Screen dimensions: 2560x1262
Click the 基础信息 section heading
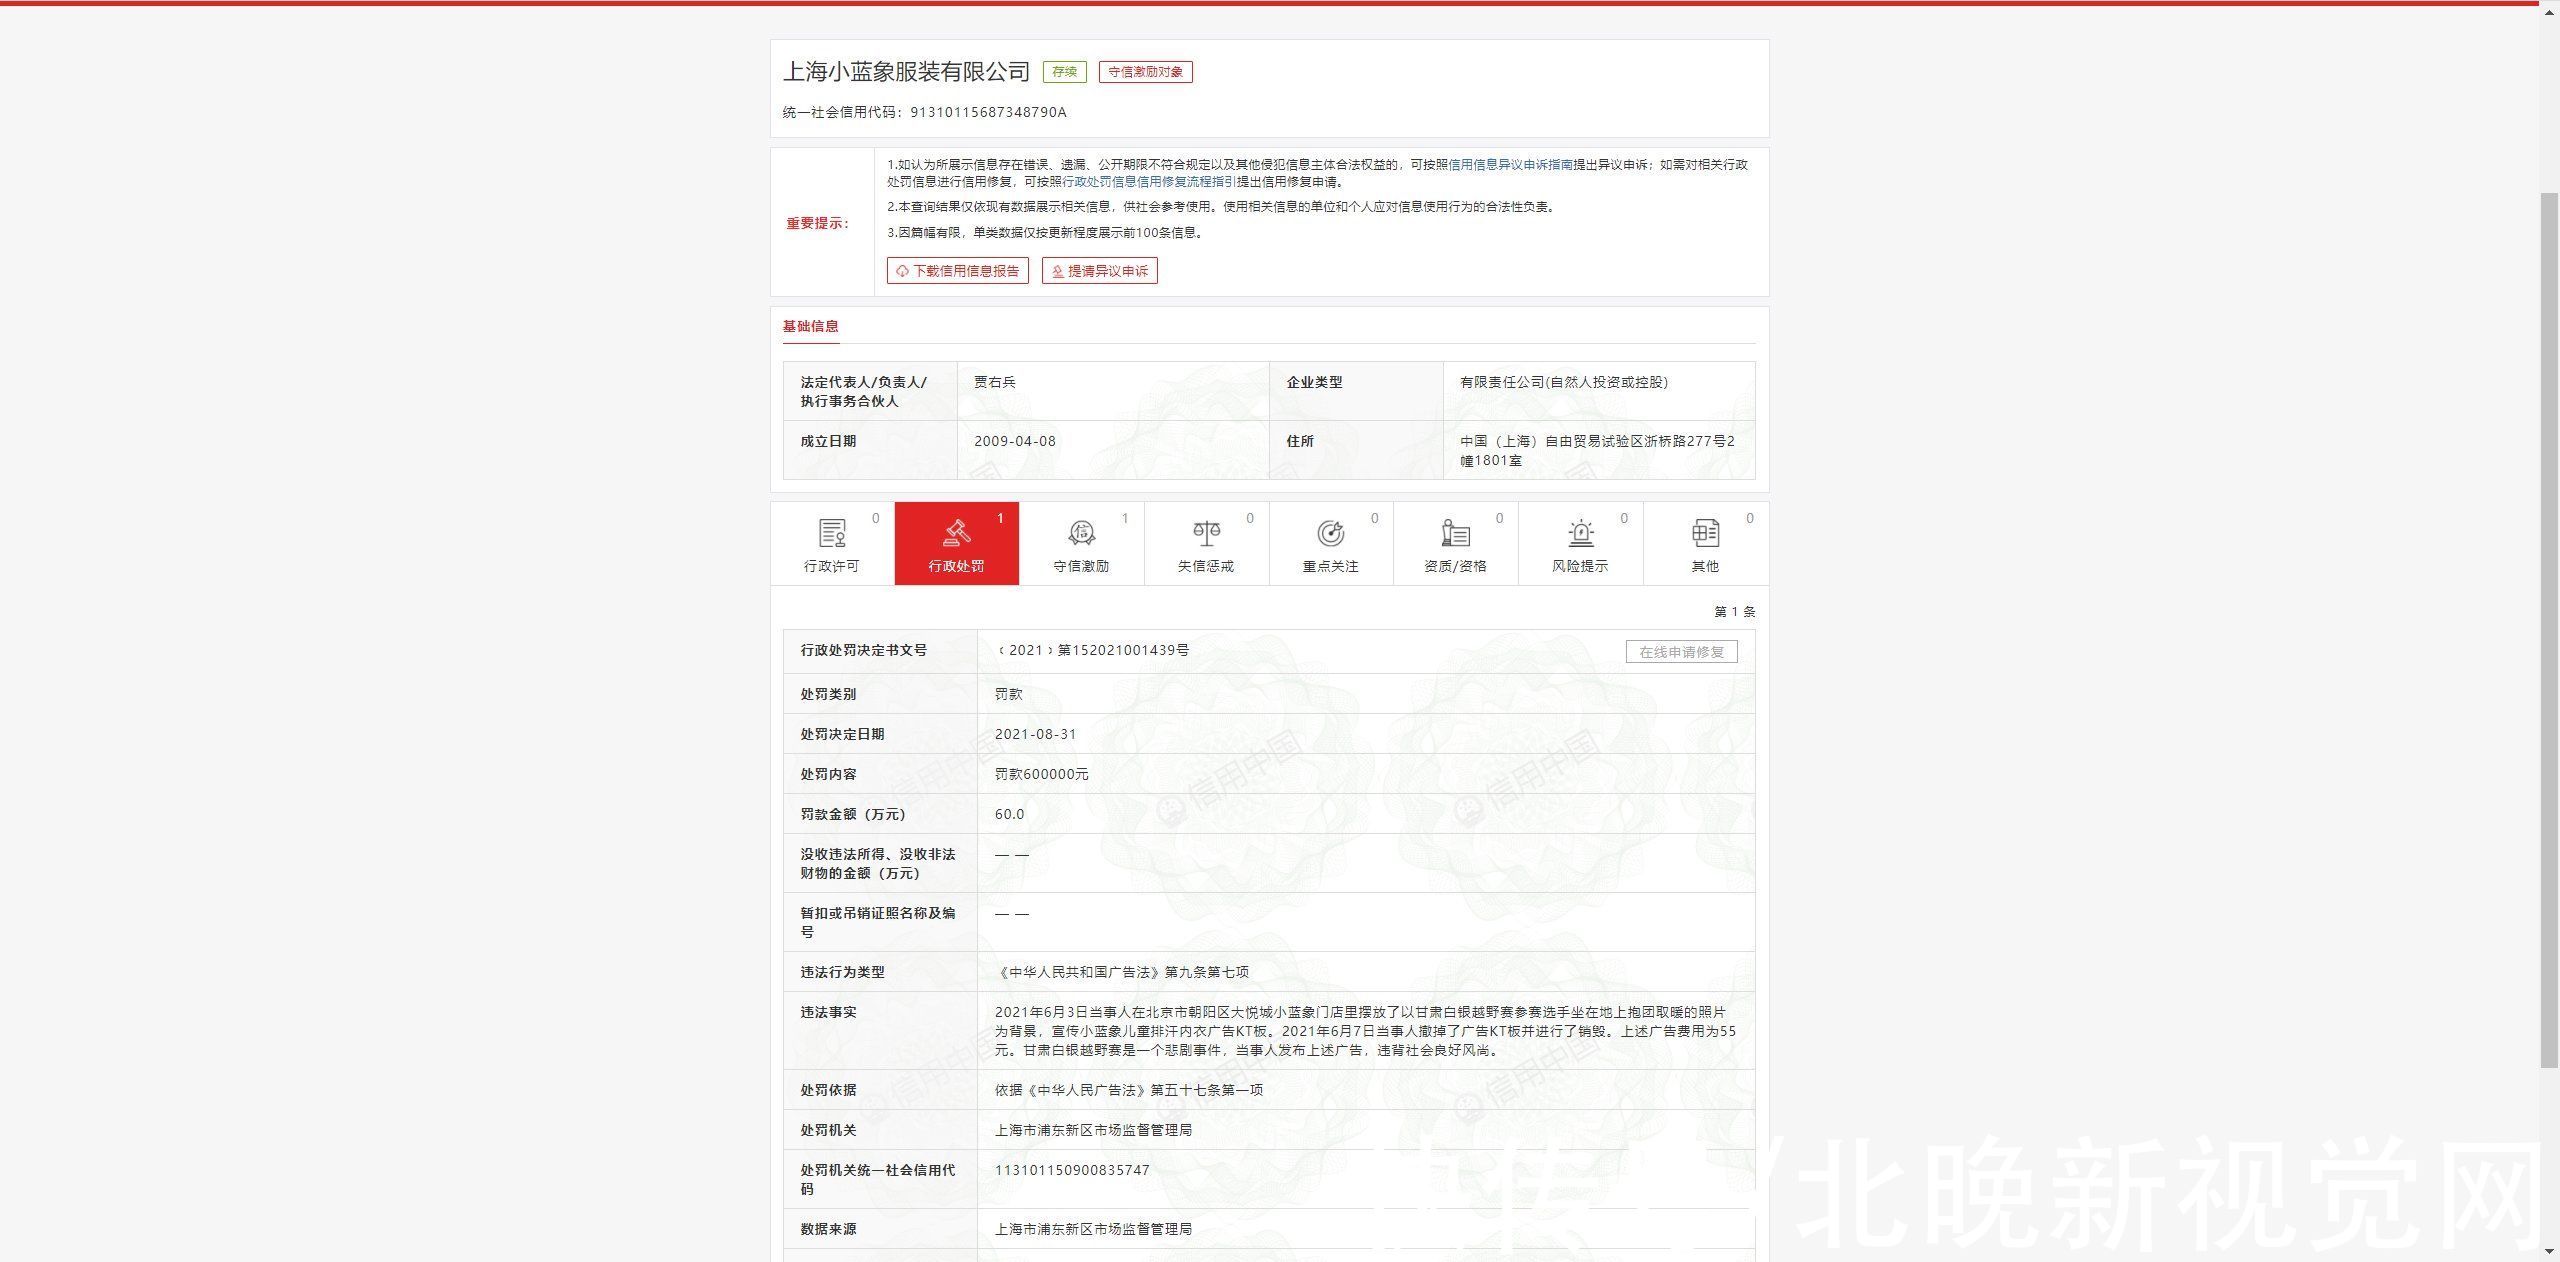click(811, 326)
